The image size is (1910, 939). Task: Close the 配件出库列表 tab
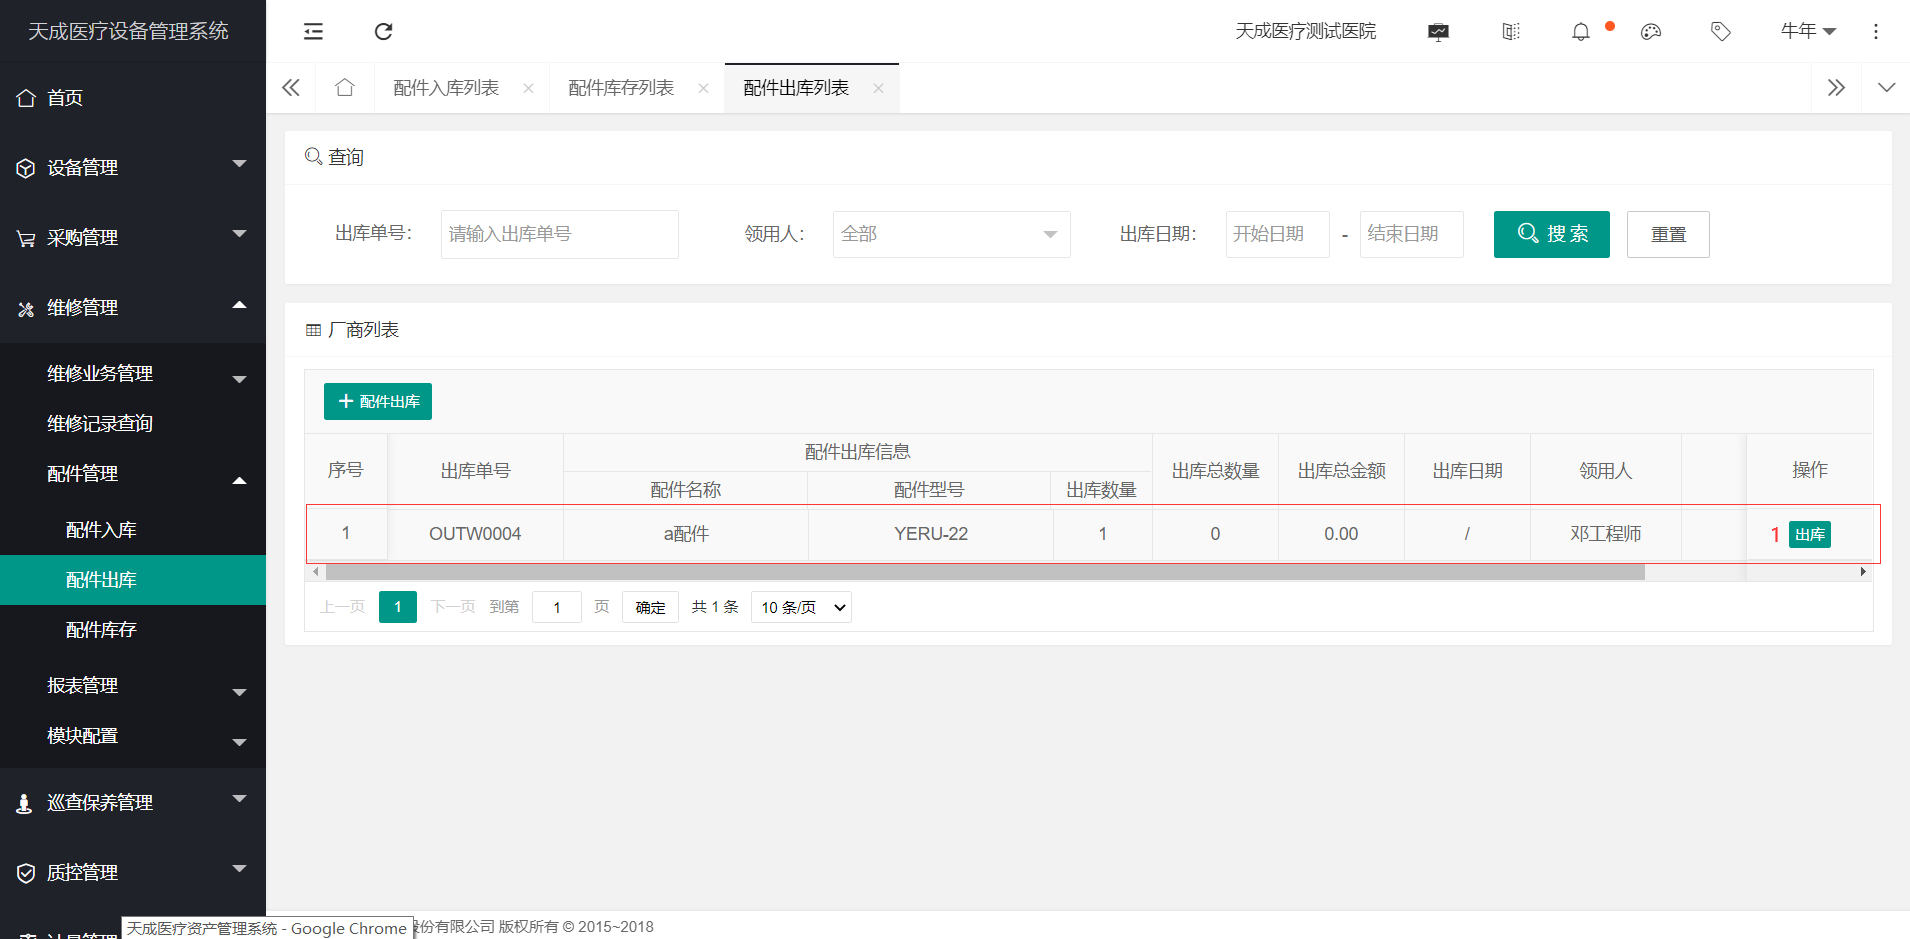878,88
